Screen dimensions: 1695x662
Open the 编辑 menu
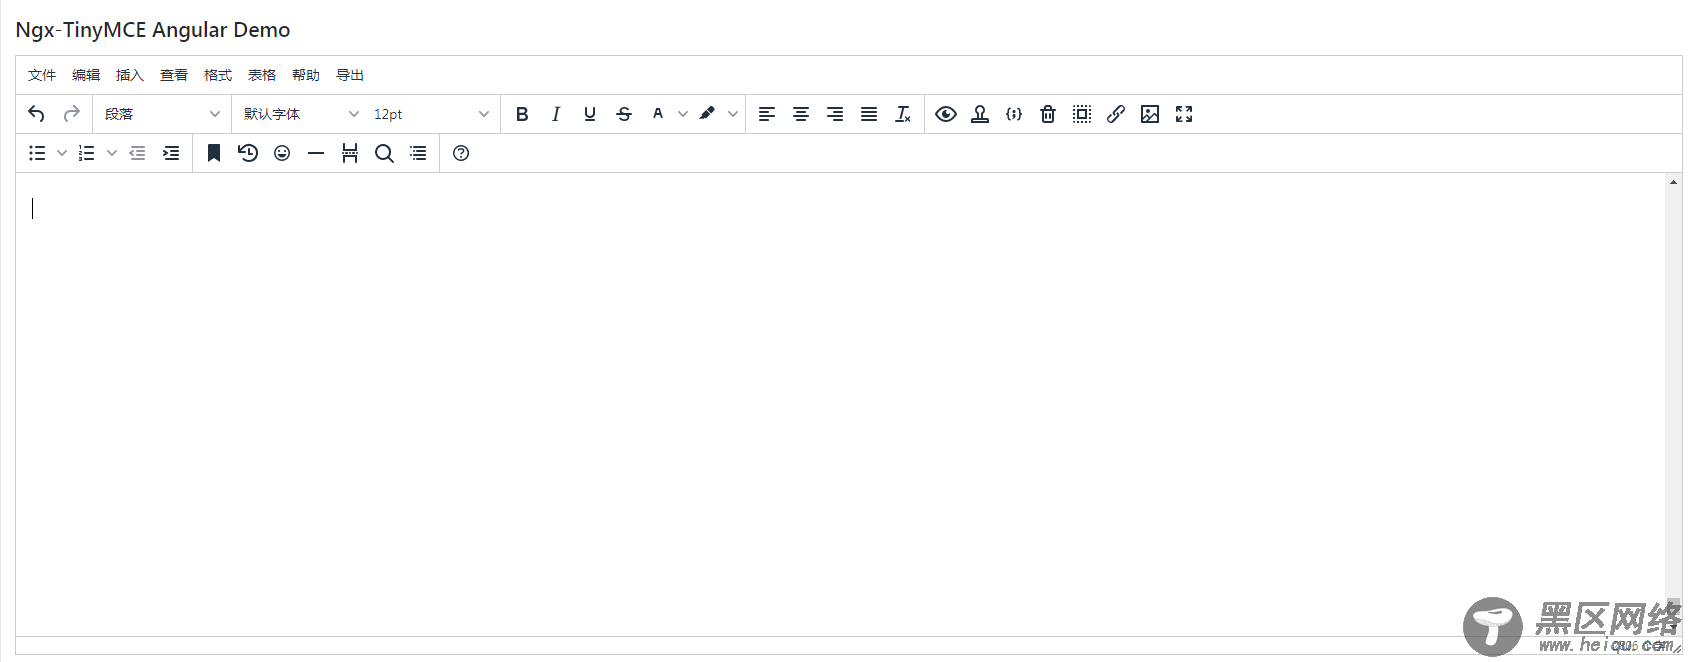(x=86, y=75)
